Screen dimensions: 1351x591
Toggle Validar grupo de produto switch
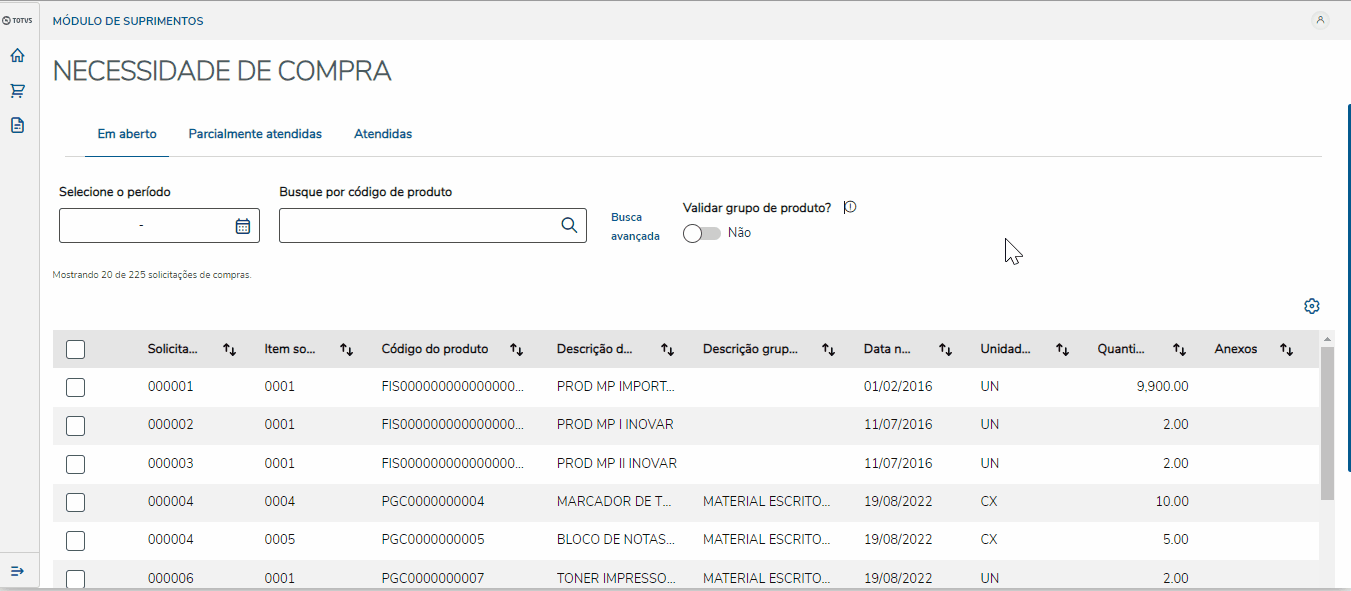701,233
